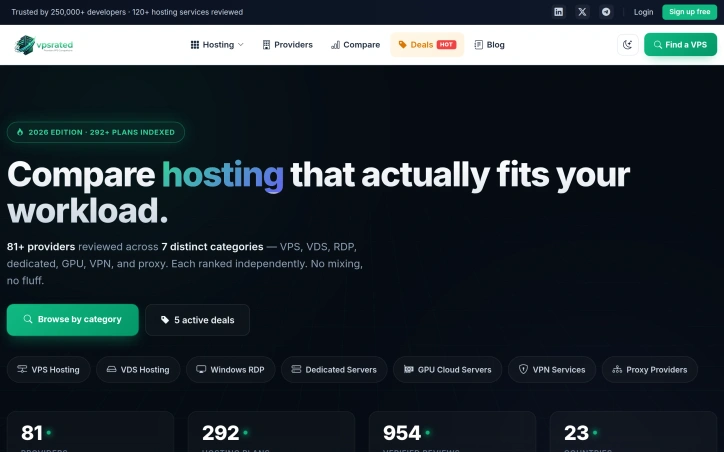Click the rack icon in Dedicated Servers chip
This screenshot has height=452, width=724.
[x=296, y=369]
